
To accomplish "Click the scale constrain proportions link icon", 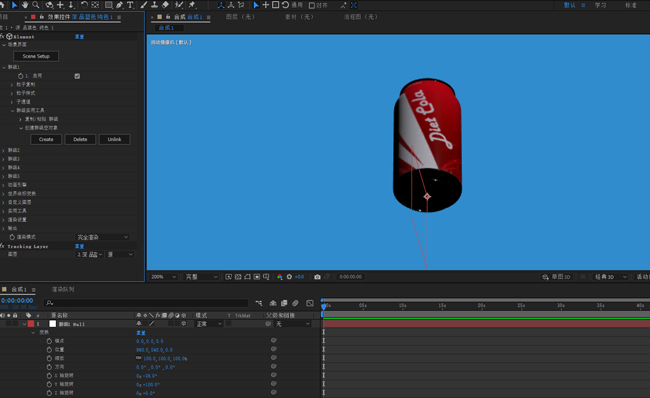I will [x=138, y=358].
